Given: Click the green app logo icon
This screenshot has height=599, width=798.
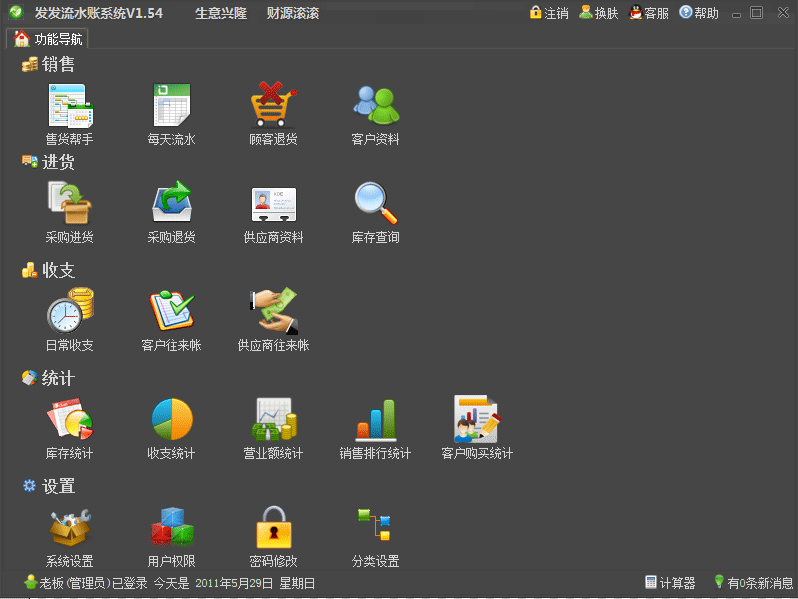Looking at the screenshot, I should (x=16, y=12).
